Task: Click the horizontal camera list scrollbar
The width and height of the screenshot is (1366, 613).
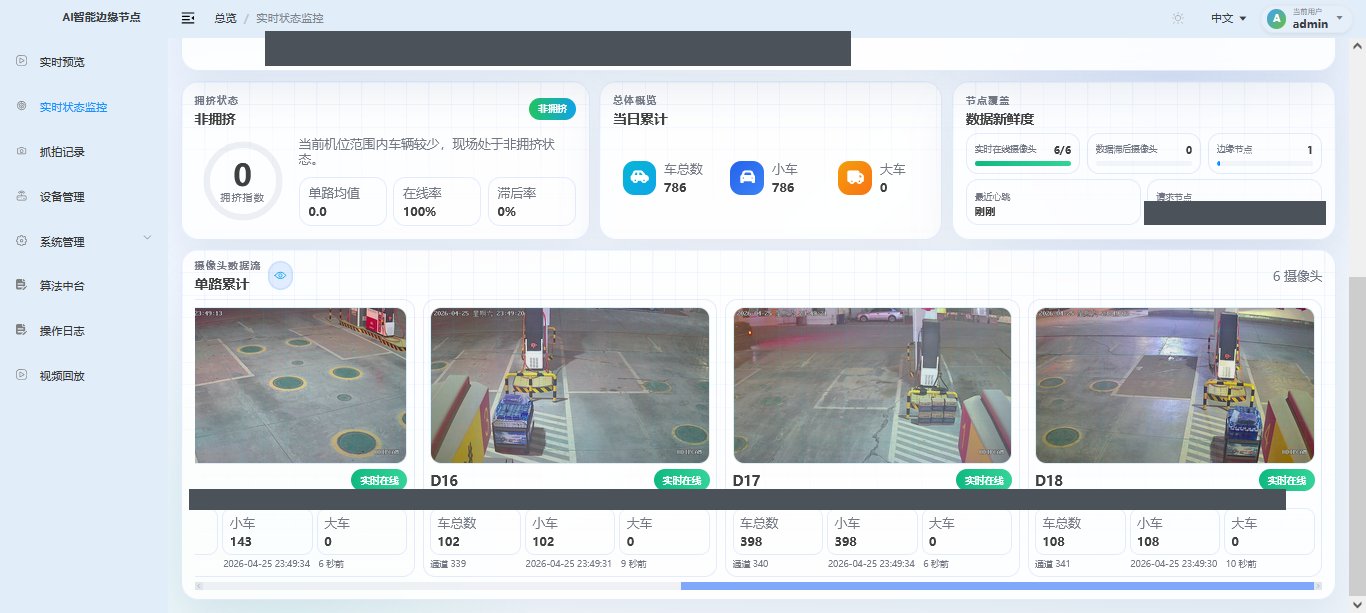Action: [997, 586]
